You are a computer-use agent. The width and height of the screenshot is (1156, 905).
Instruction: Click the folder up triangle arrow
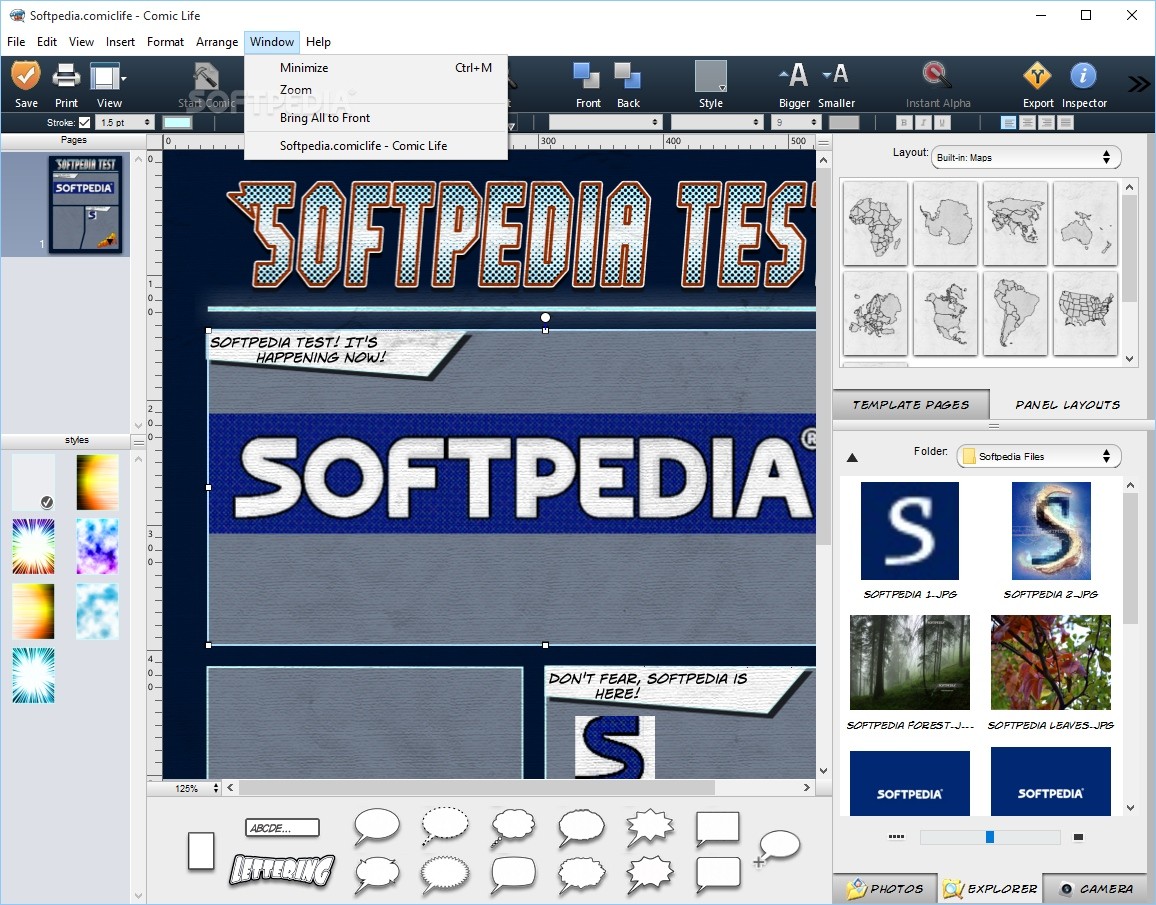(x=852, y=458)
